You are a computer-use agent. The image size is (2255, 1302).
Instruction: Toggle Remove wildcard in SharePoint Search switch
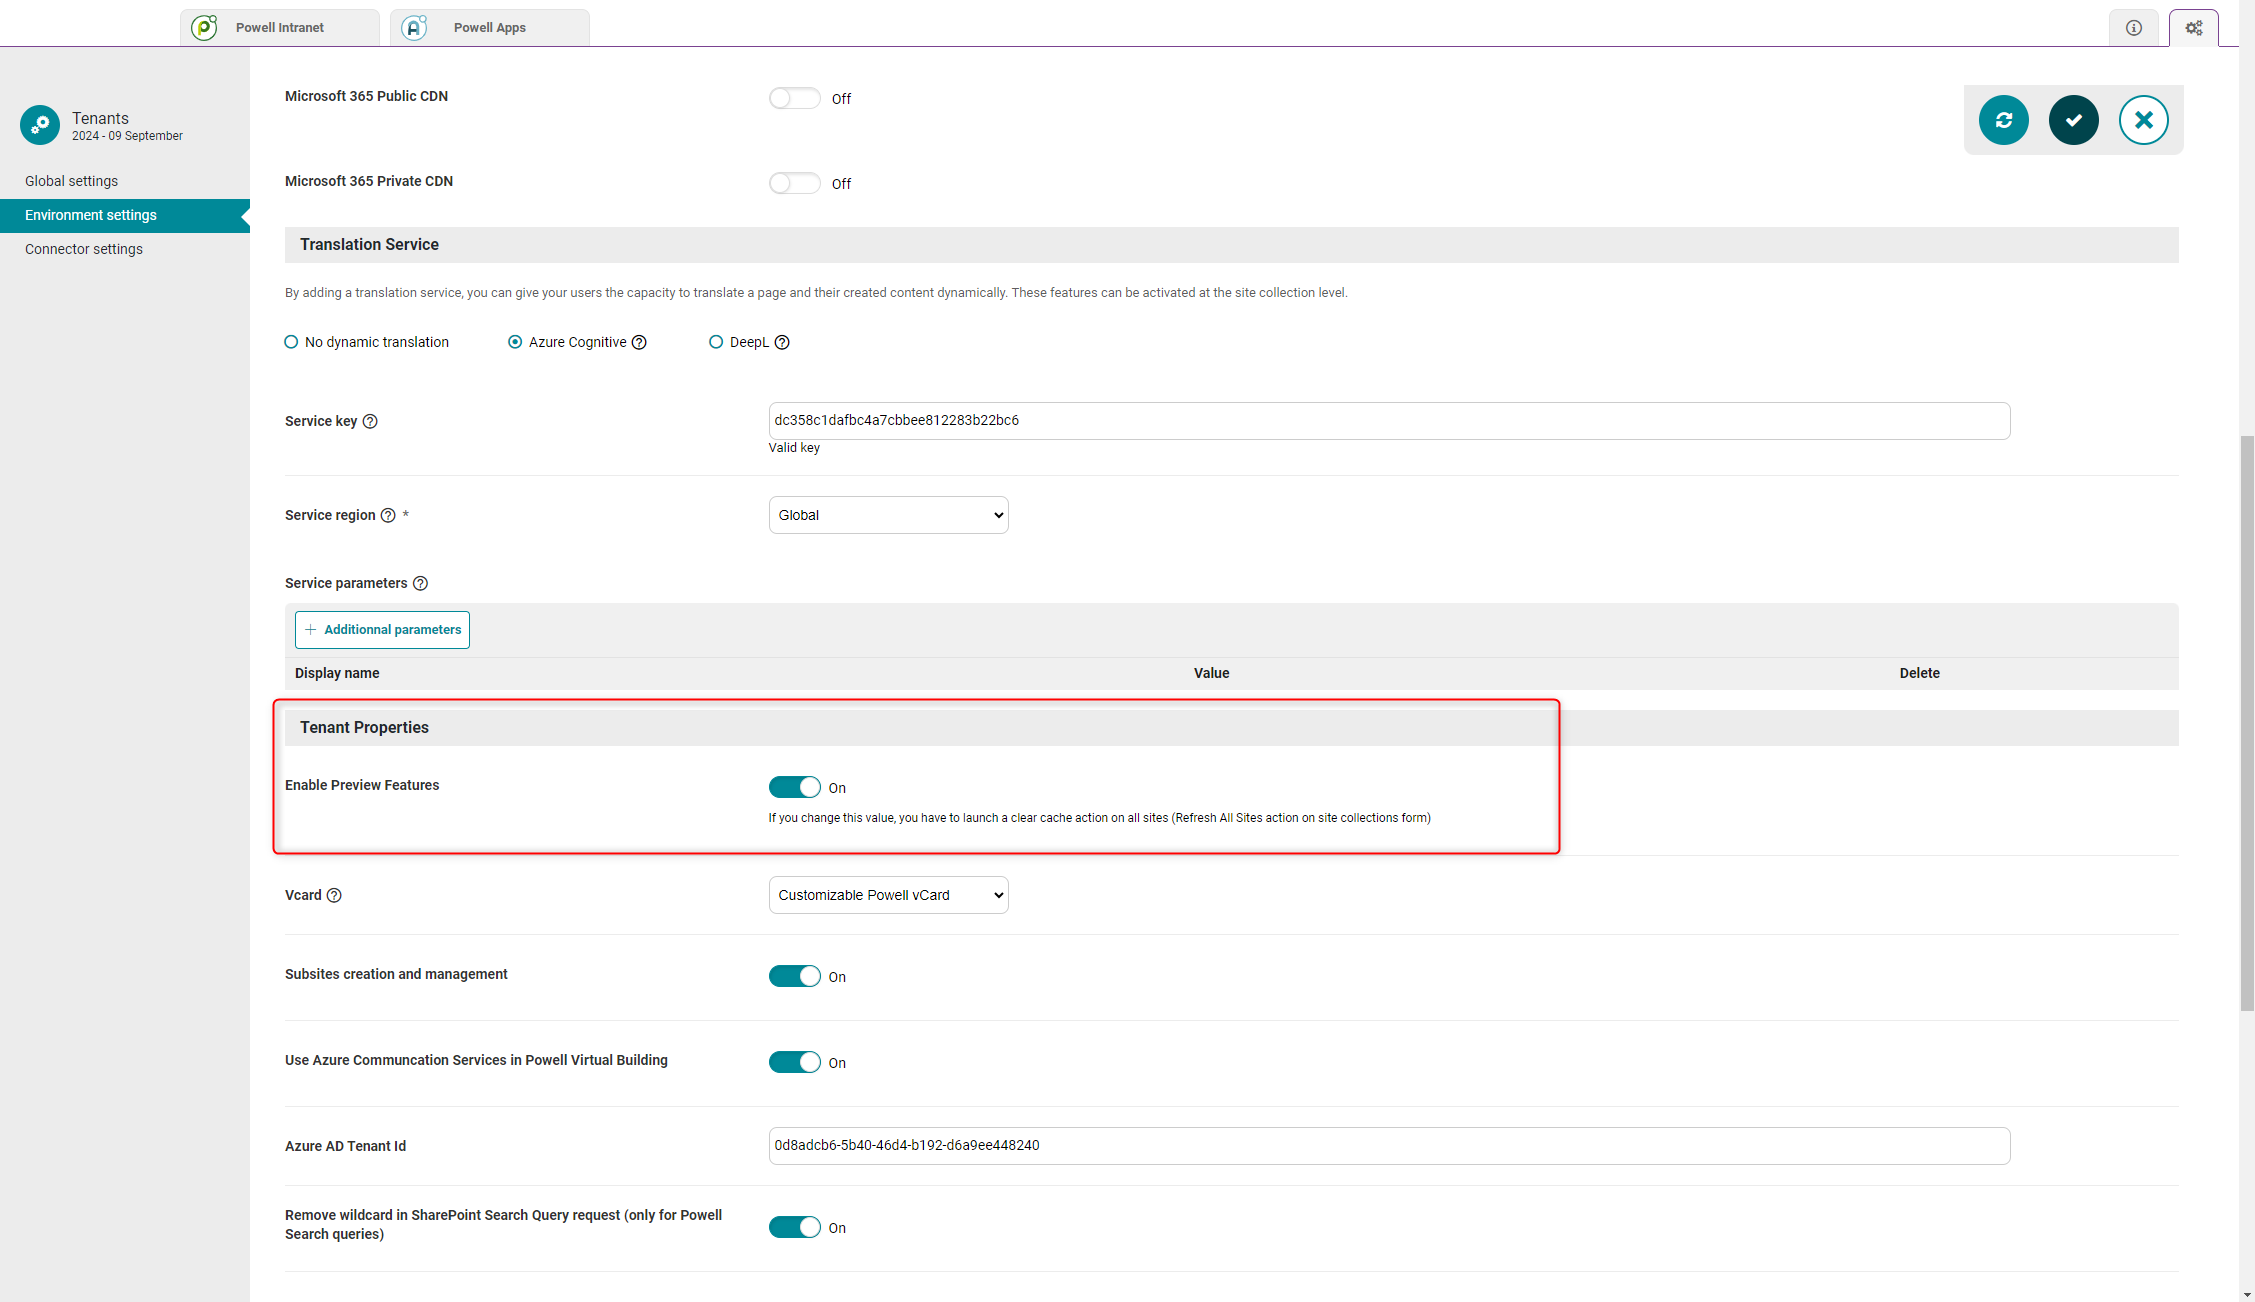coord(795,1227)
